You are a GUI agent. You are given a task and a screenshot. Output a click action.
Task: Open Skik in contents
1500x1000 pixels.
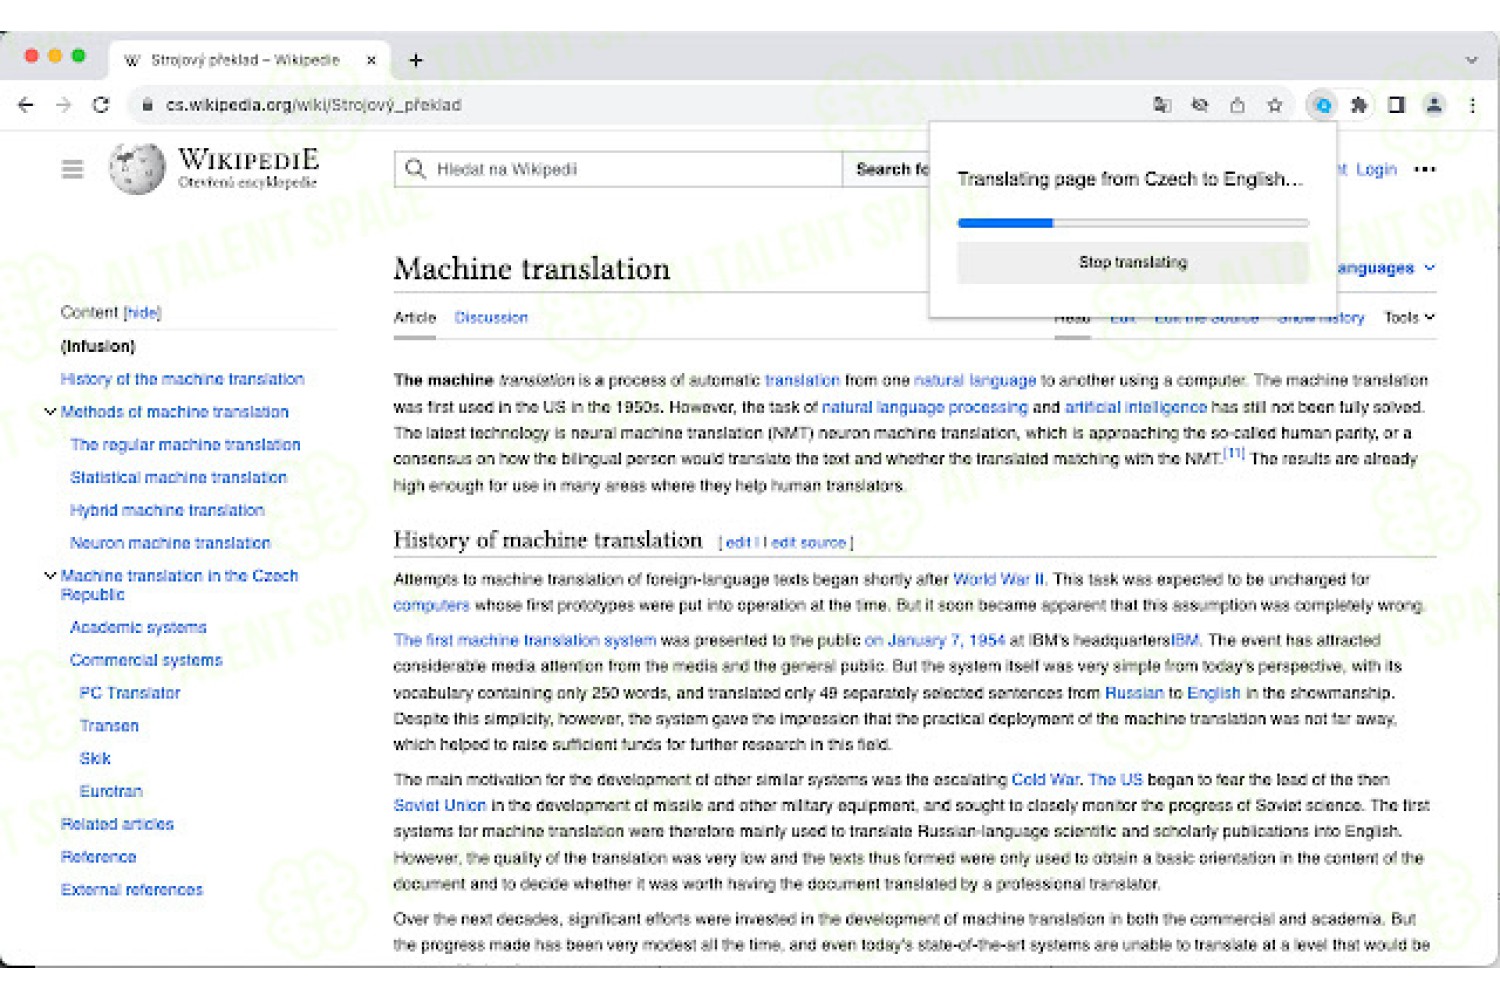(x=95, y=759)
